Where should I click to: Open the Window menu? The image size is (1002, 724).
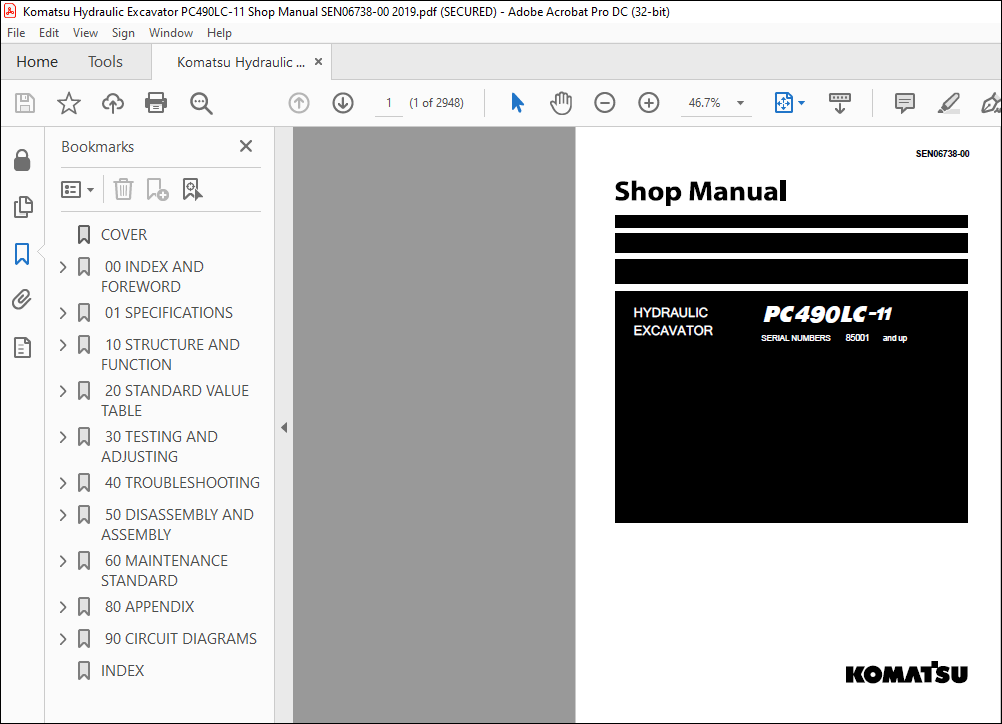point(171,33)
